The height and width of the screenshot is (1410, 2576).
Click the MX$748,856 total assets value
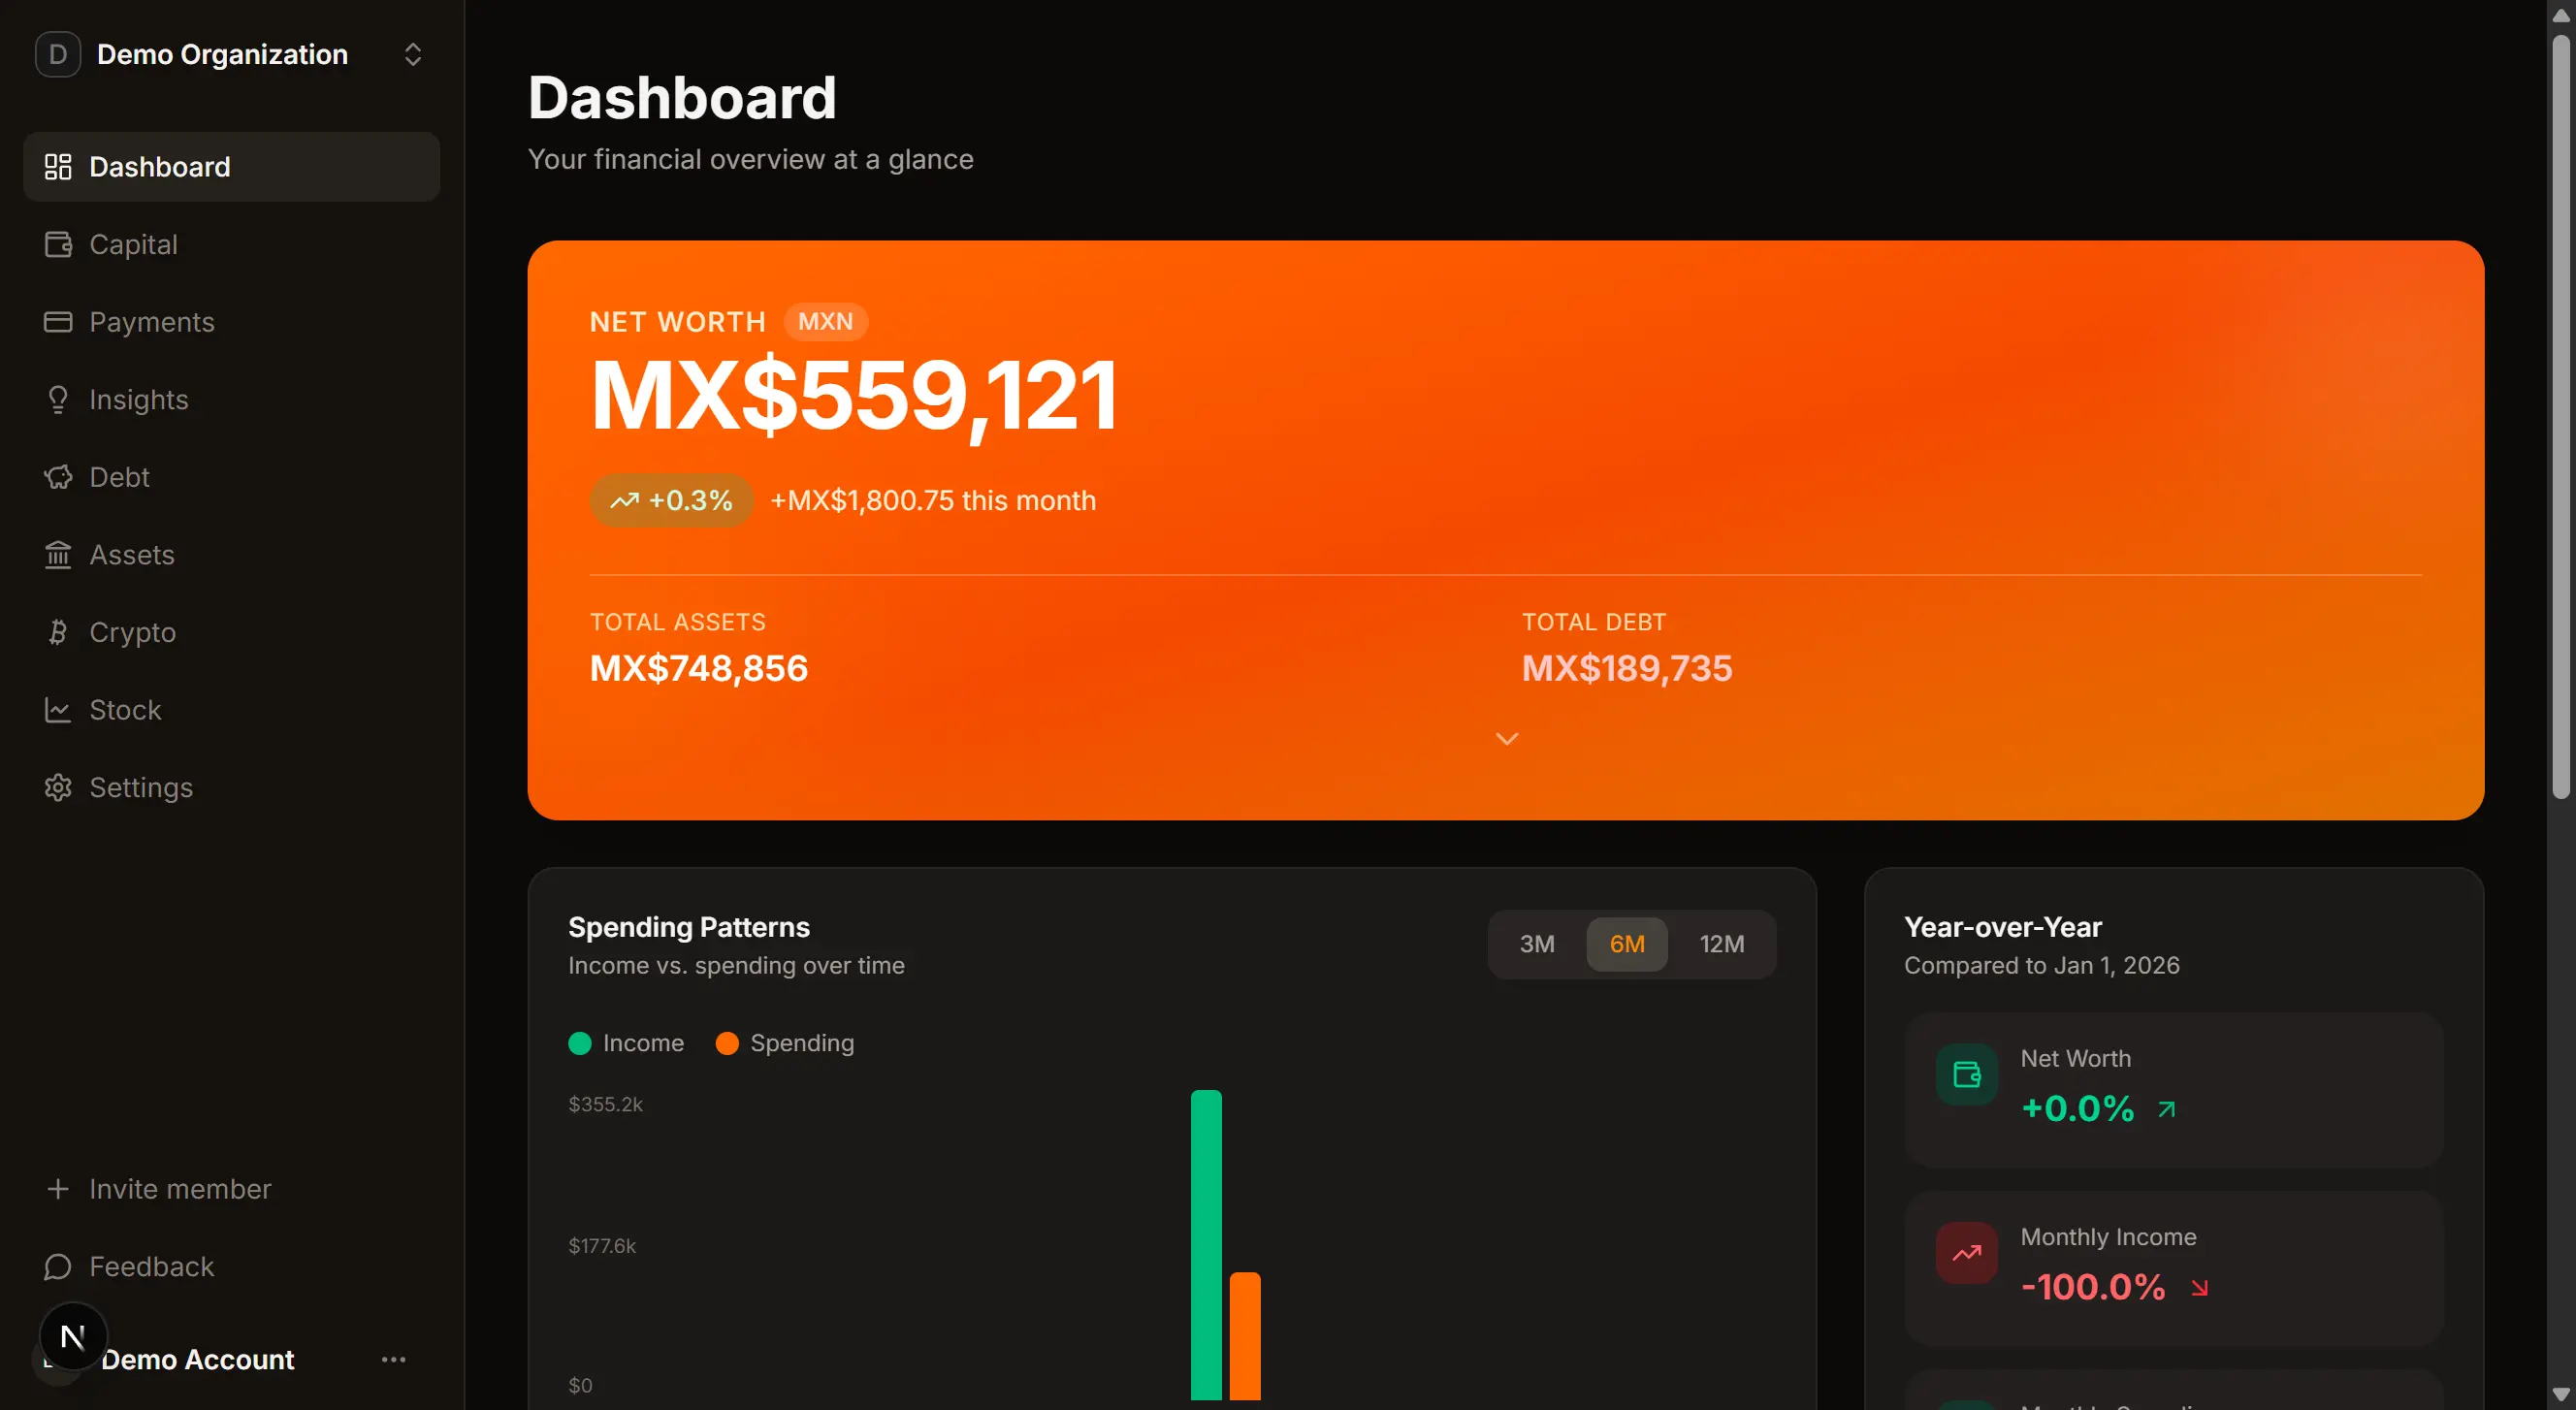(x=698, y=668)
